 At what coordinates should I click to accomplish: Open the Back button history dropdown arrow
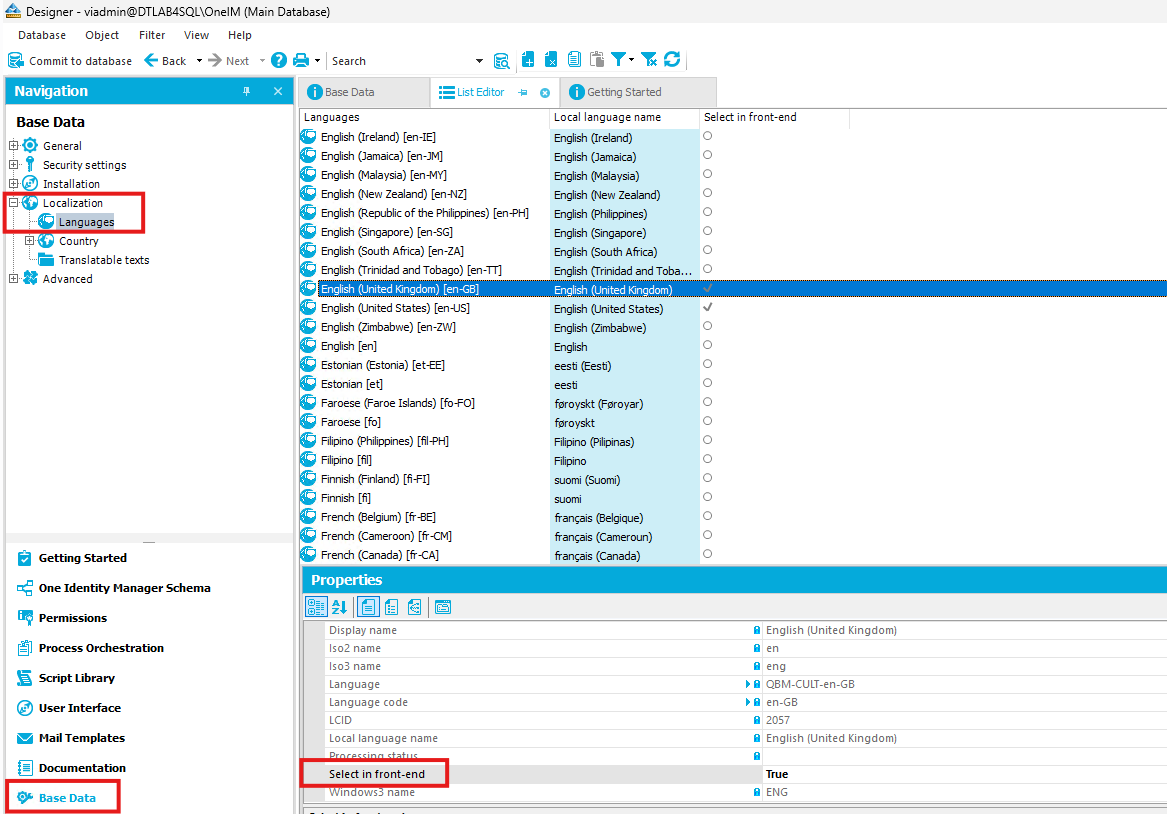[199, 61]
